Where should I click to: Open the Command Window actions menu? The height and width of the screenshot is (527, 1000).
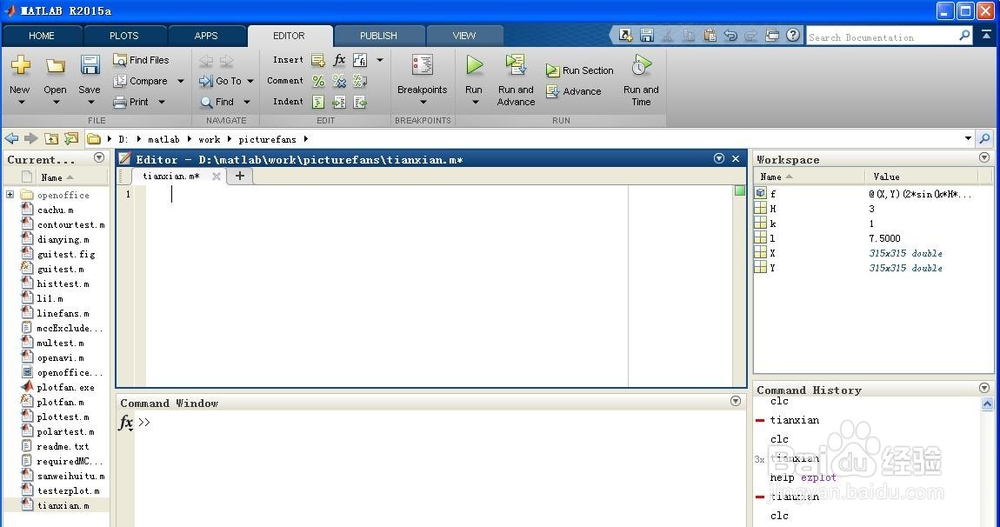tap(735, 401)
